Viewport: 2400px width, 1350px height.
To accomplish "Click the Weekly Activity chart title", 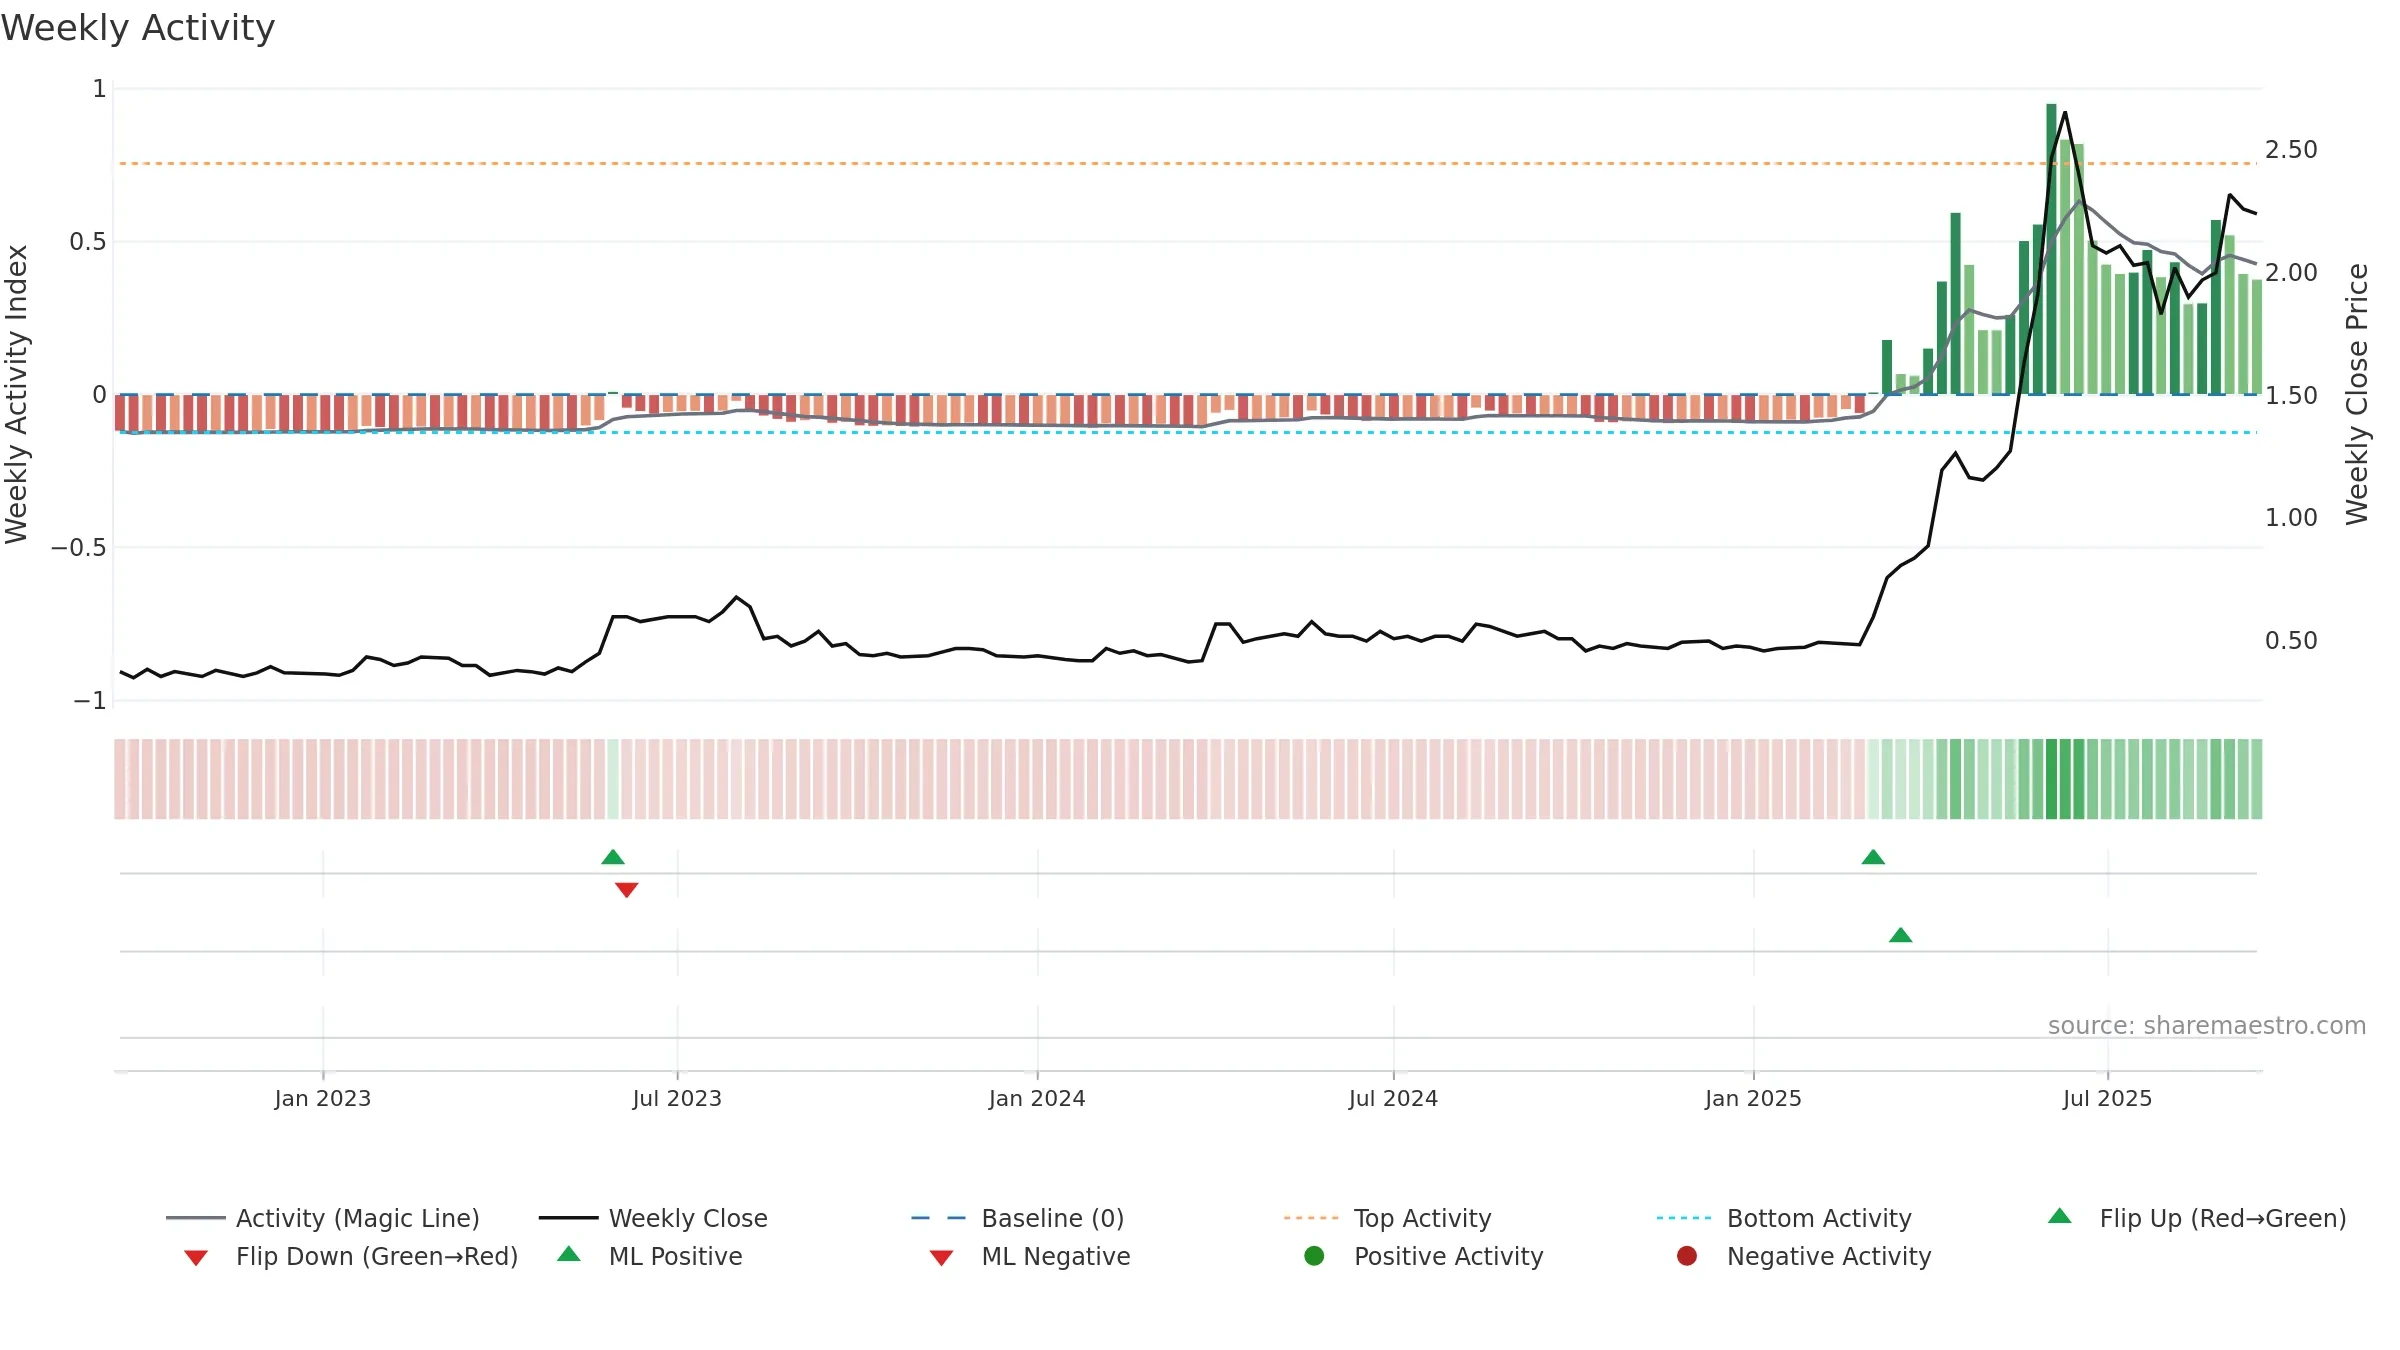I will click(x=138, y=28).
